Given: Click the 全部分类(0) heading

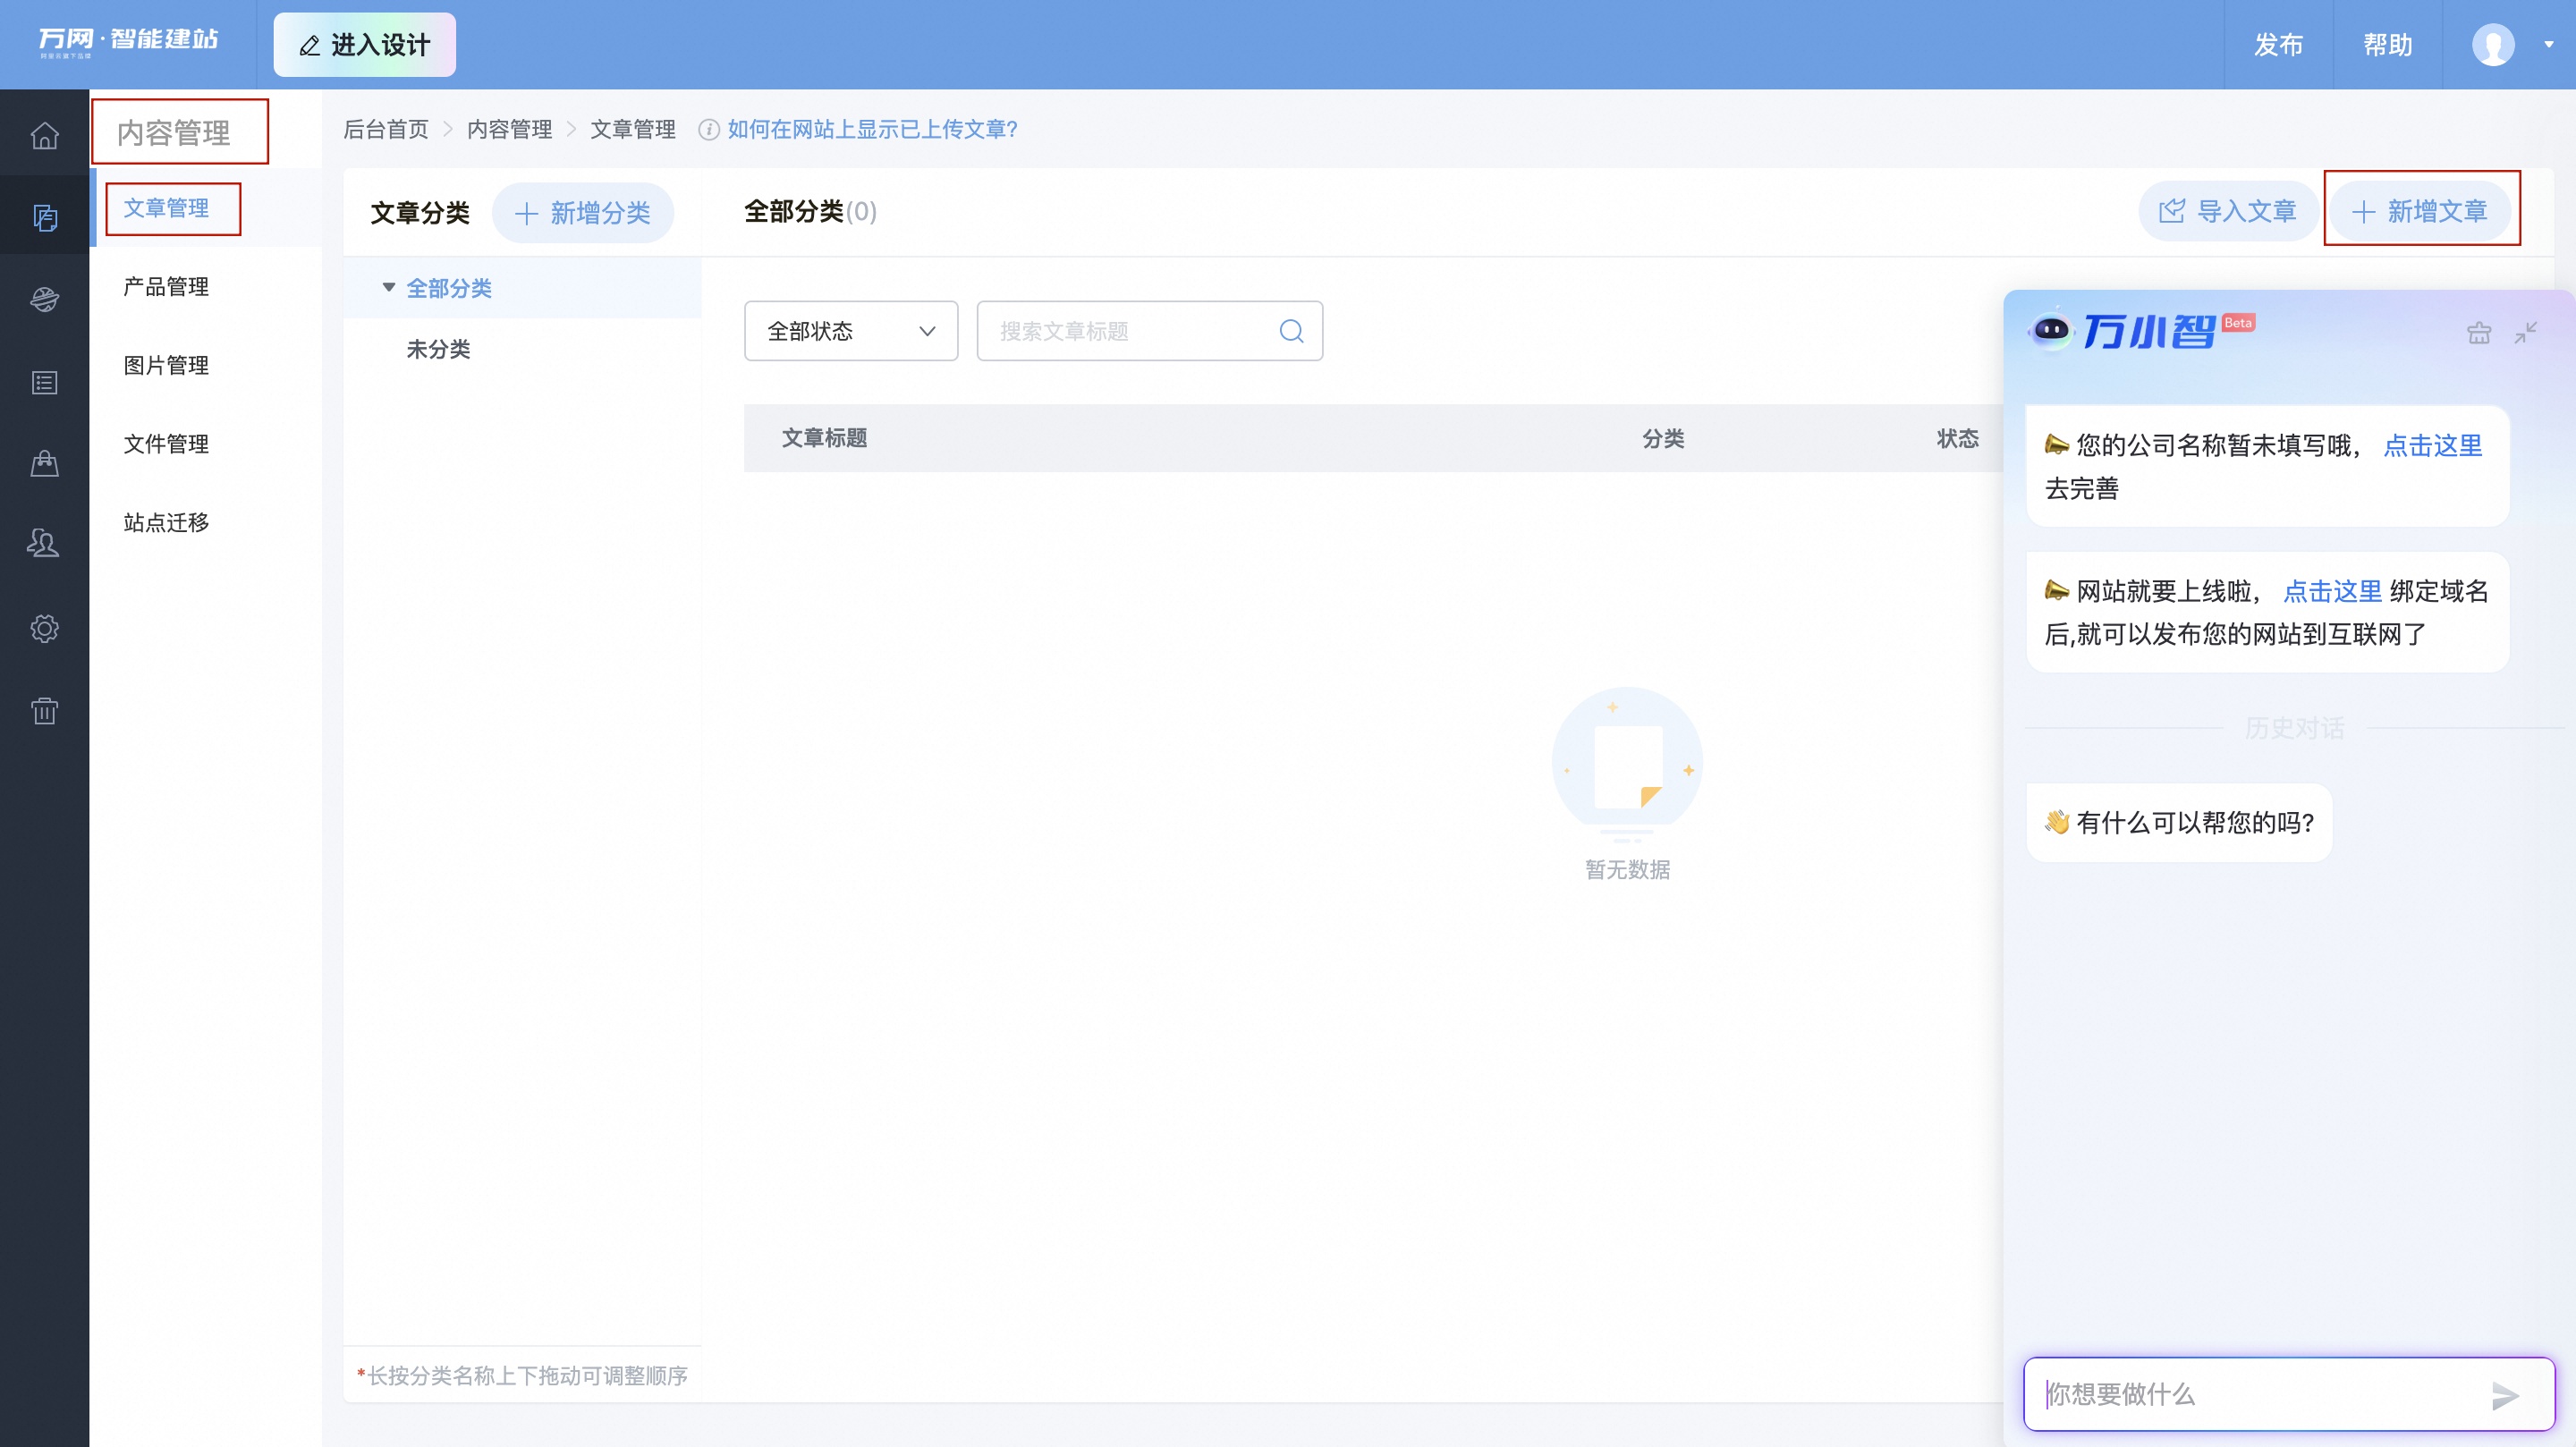Looking at the screenshot, I should (x=811, y=211).
